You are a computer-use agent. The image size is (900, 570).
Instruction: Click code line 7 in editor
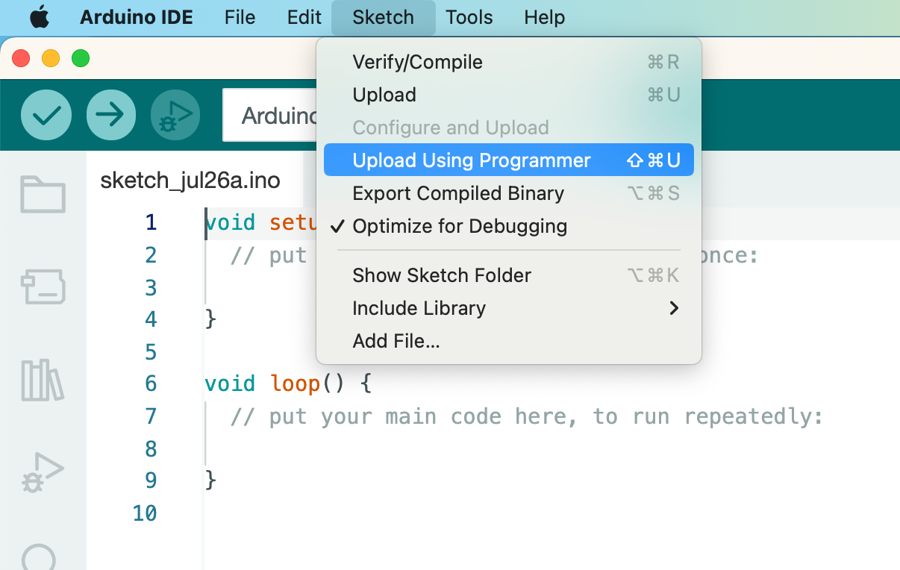coord(526,416)
